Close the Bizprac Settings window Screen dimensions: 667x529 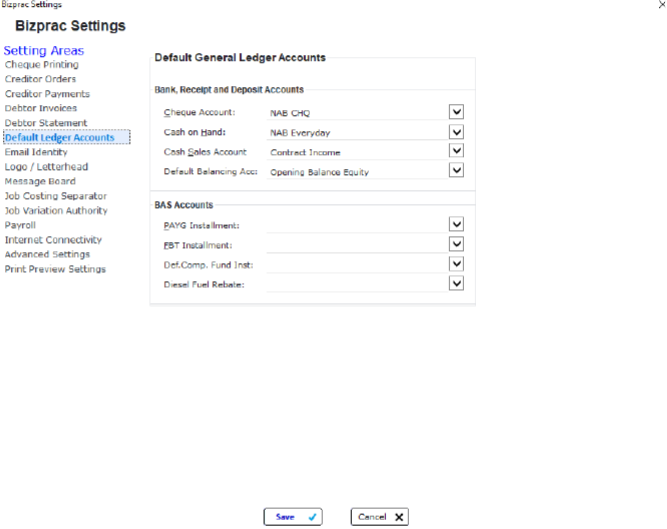click(661, 5)
